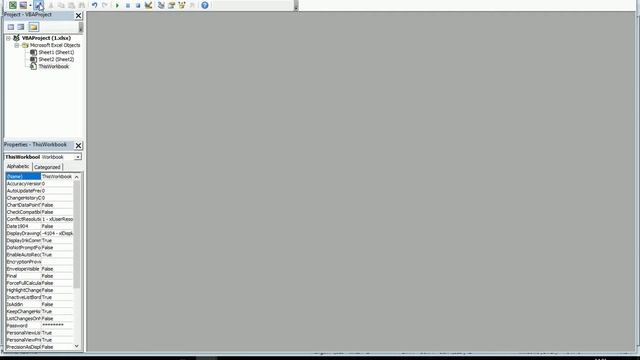640x360 pixels.
Task: Select the PrecisionAsDisplayed property row
Action: coord(40,347)
